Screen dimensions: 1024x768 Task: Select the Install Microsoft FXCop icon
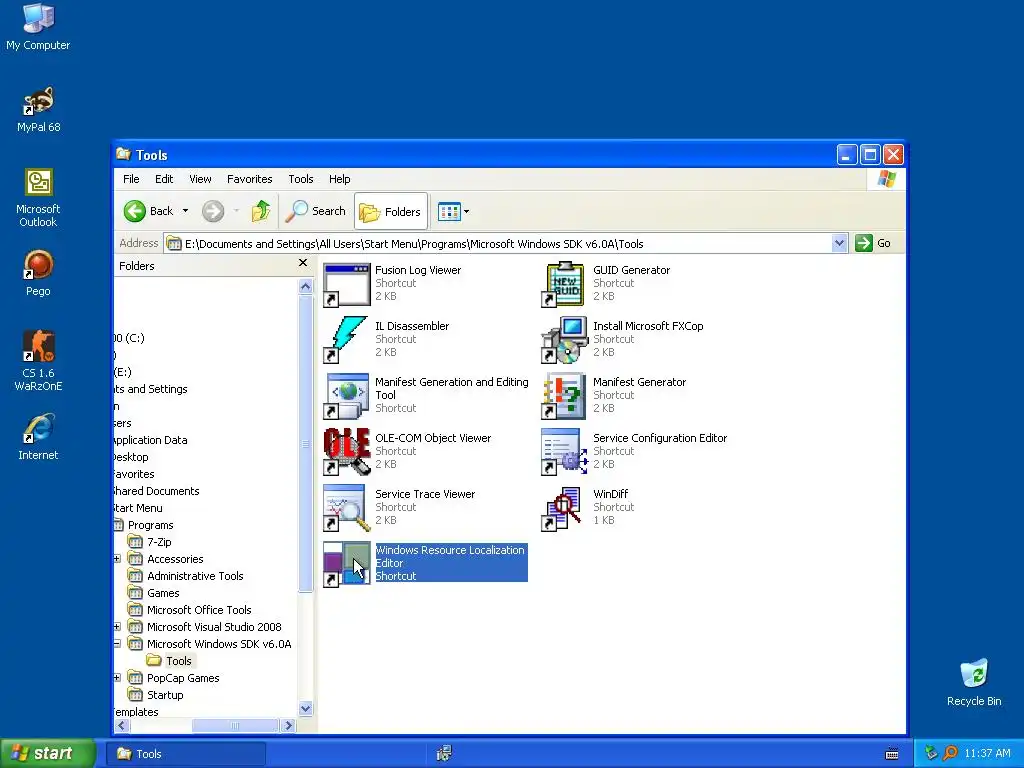(565, 340)
